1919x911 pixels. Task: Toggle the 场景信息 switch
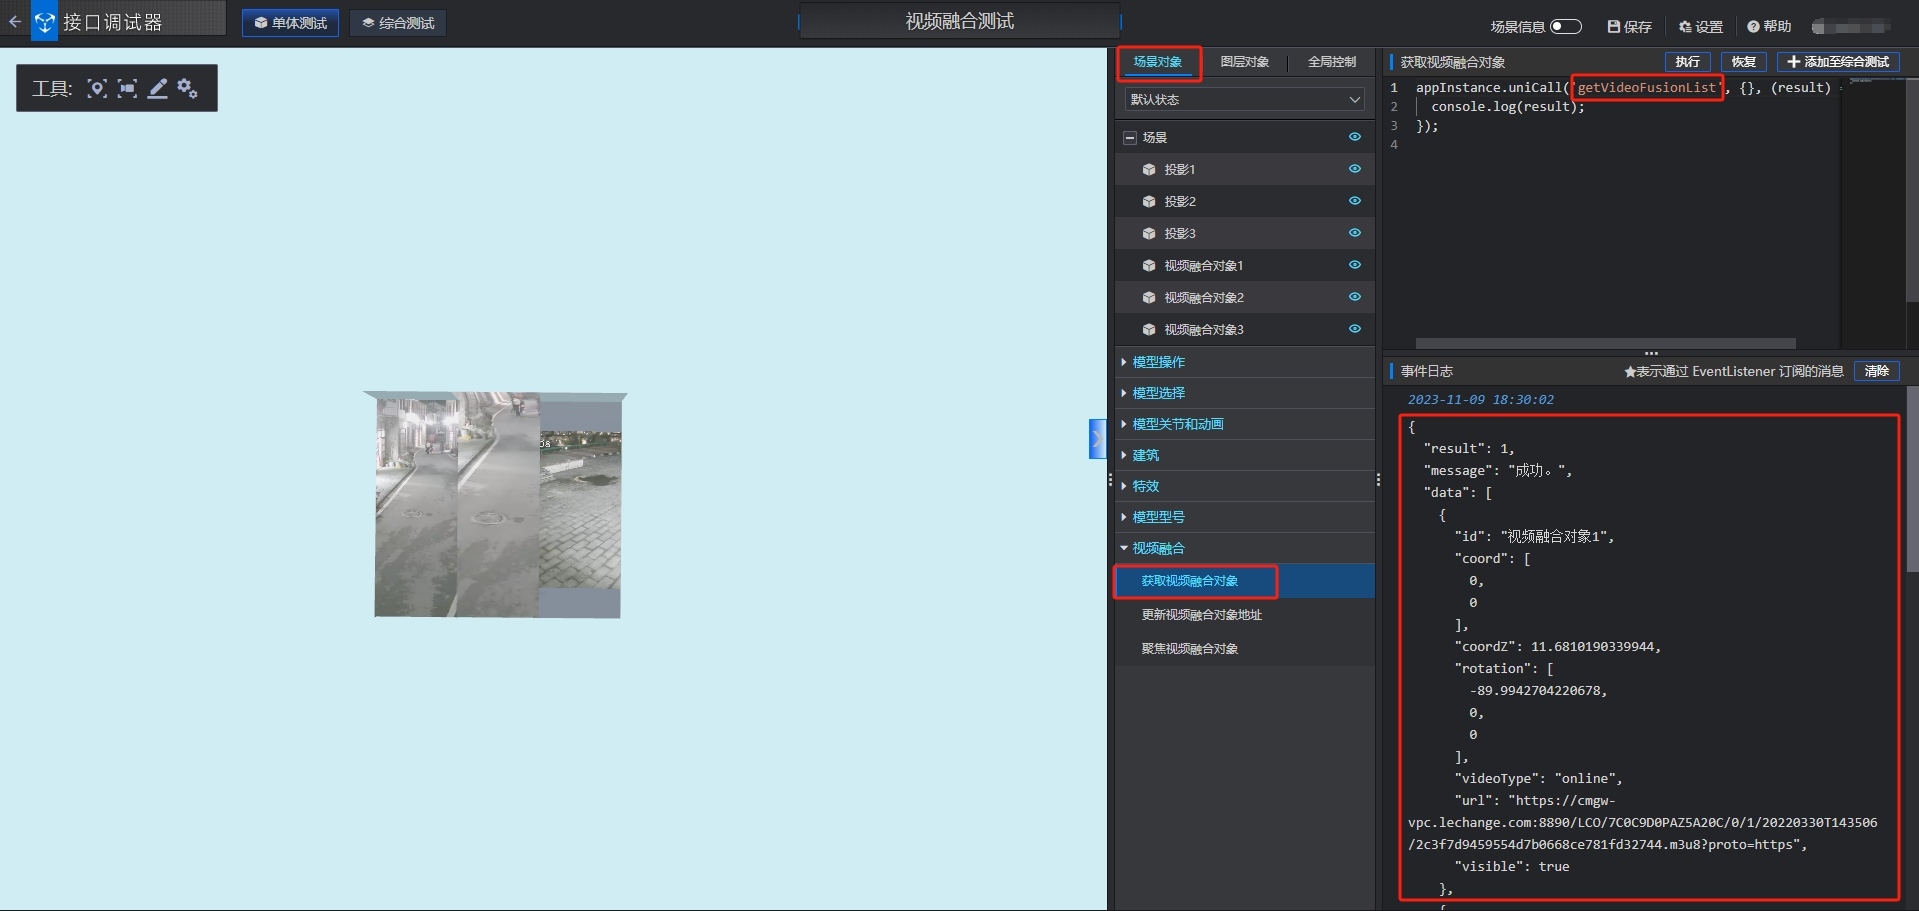click(1565, 27)
